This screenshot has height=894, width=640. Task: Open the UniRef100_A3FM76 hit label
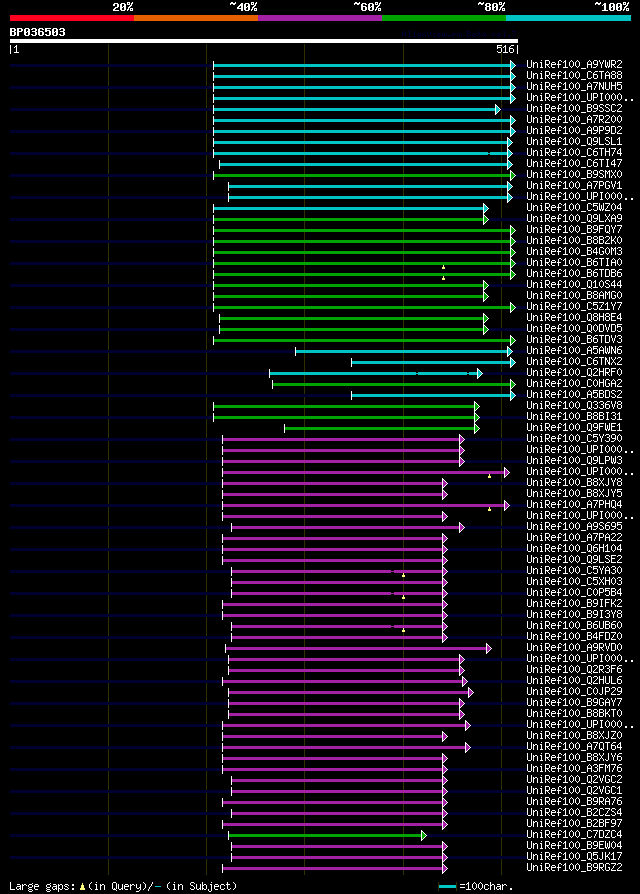(574, 769)
